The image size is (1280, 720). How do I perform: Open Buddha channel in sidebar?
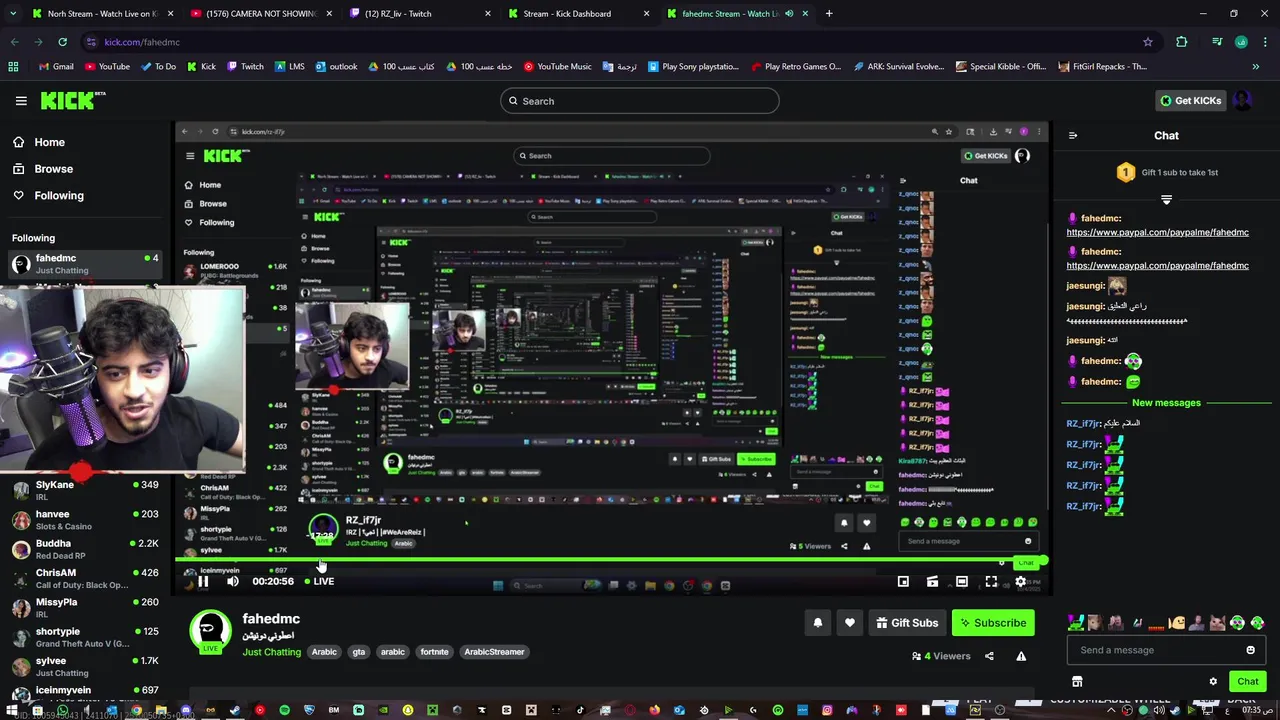[x=85, y=549]
